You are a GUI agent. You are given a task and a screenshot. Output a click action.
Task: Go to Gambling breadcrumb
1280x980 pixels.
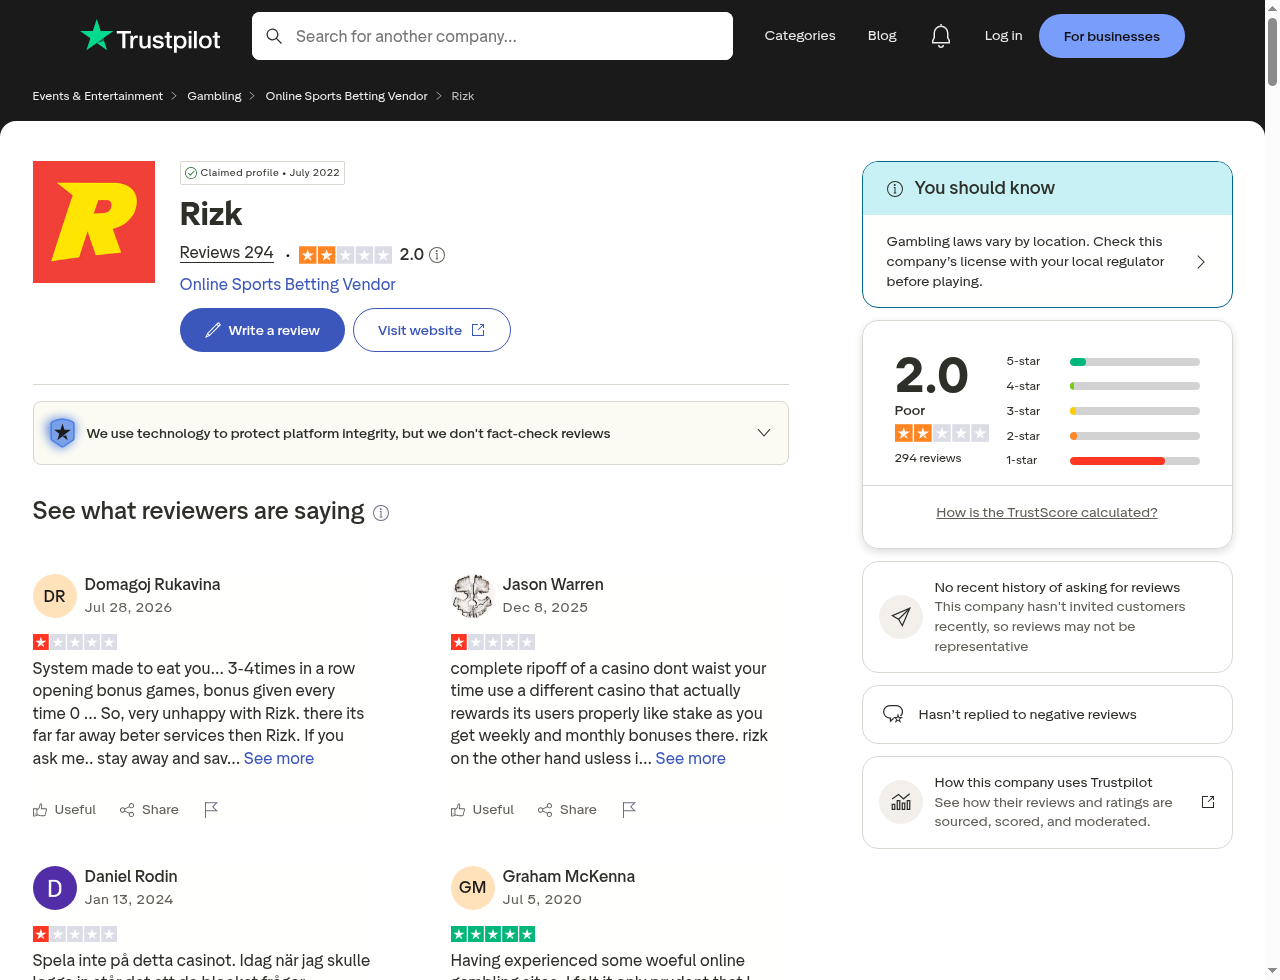point(214,96)
